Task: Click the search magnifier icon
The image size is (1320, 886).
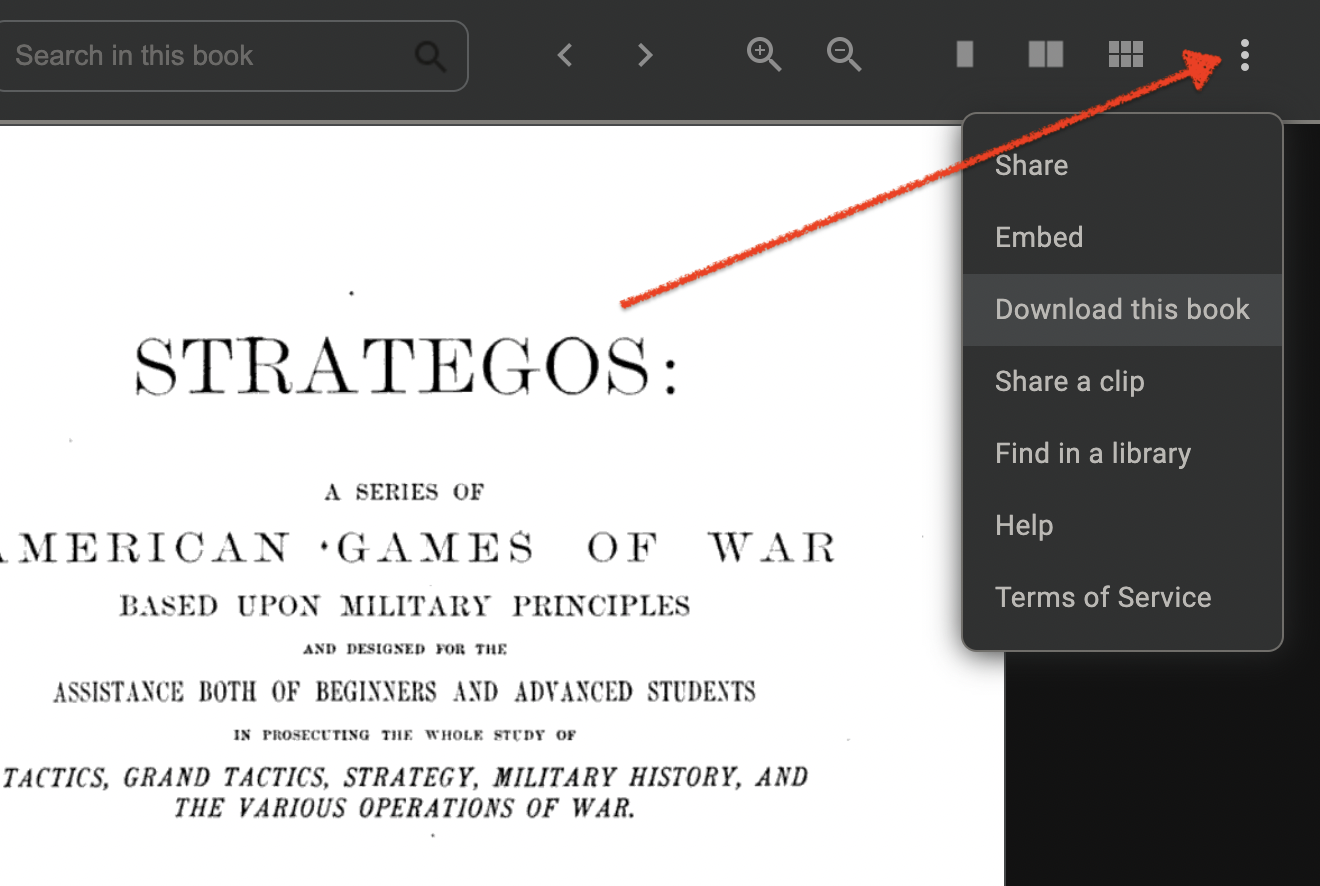Action: (431, 56)
